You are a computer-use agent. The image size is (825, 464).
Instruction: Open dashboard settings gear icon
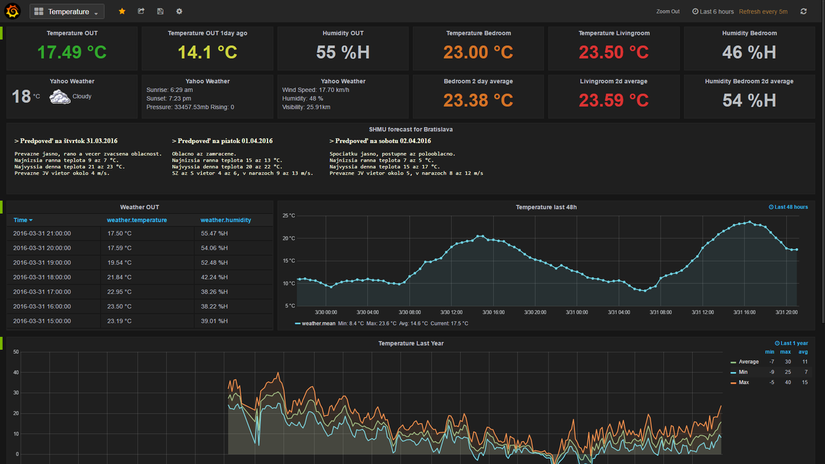tap(179, 11)
